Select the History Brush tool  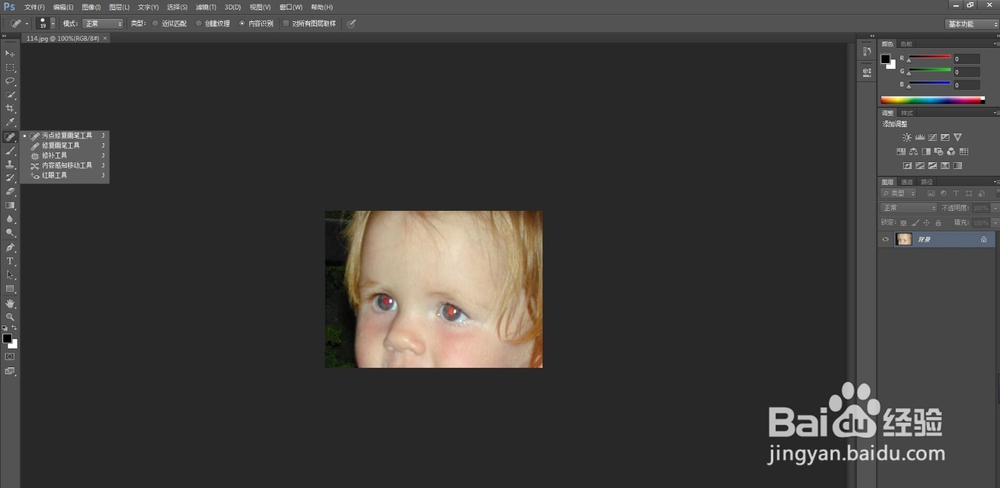(10, 178)
